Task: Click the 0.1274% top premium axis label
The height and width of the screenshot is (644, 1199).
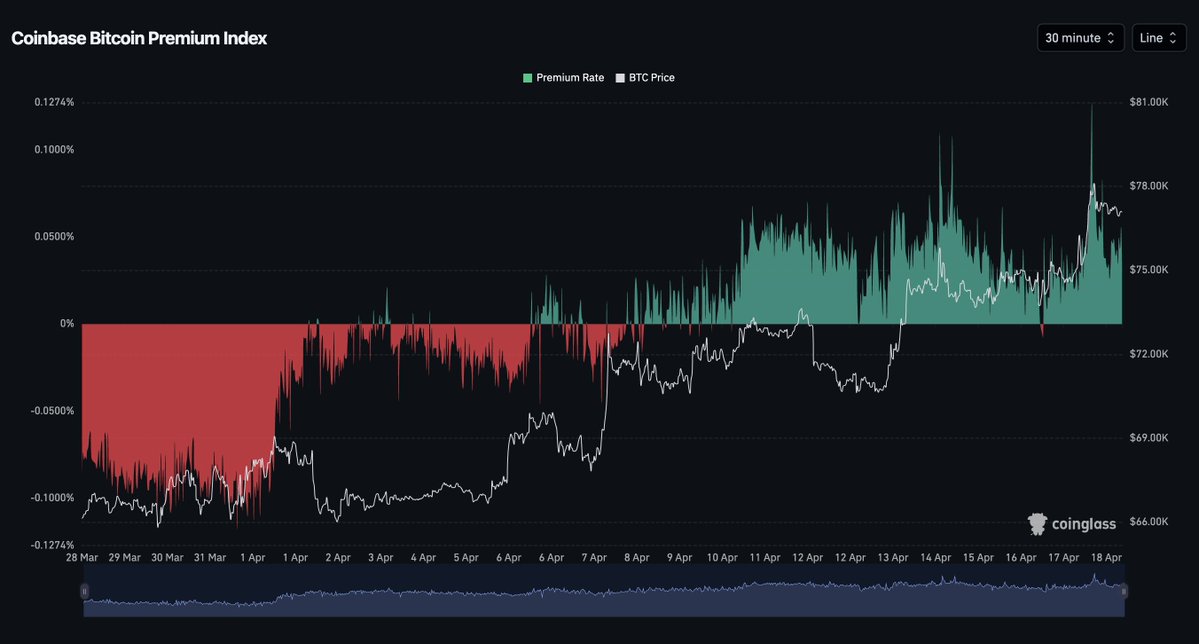Action: click(54, 102)
